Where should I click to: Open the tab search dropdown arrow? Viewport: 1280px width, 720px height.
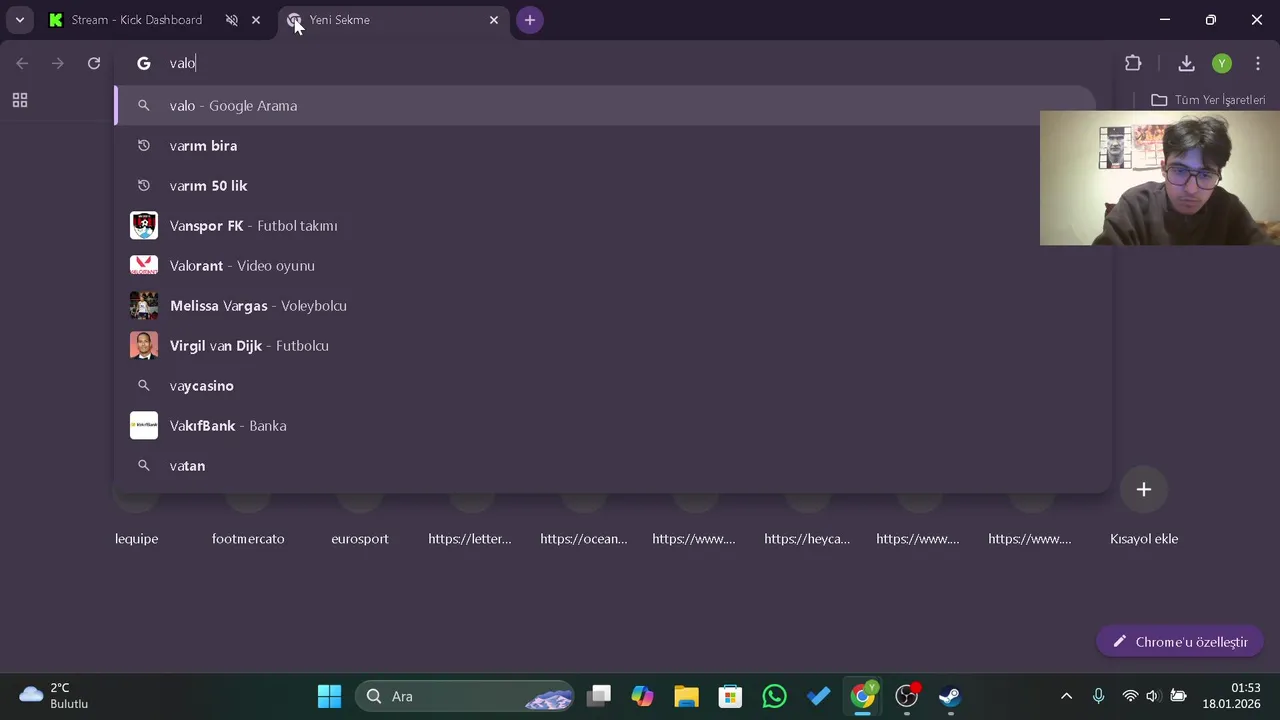[19, 20]
